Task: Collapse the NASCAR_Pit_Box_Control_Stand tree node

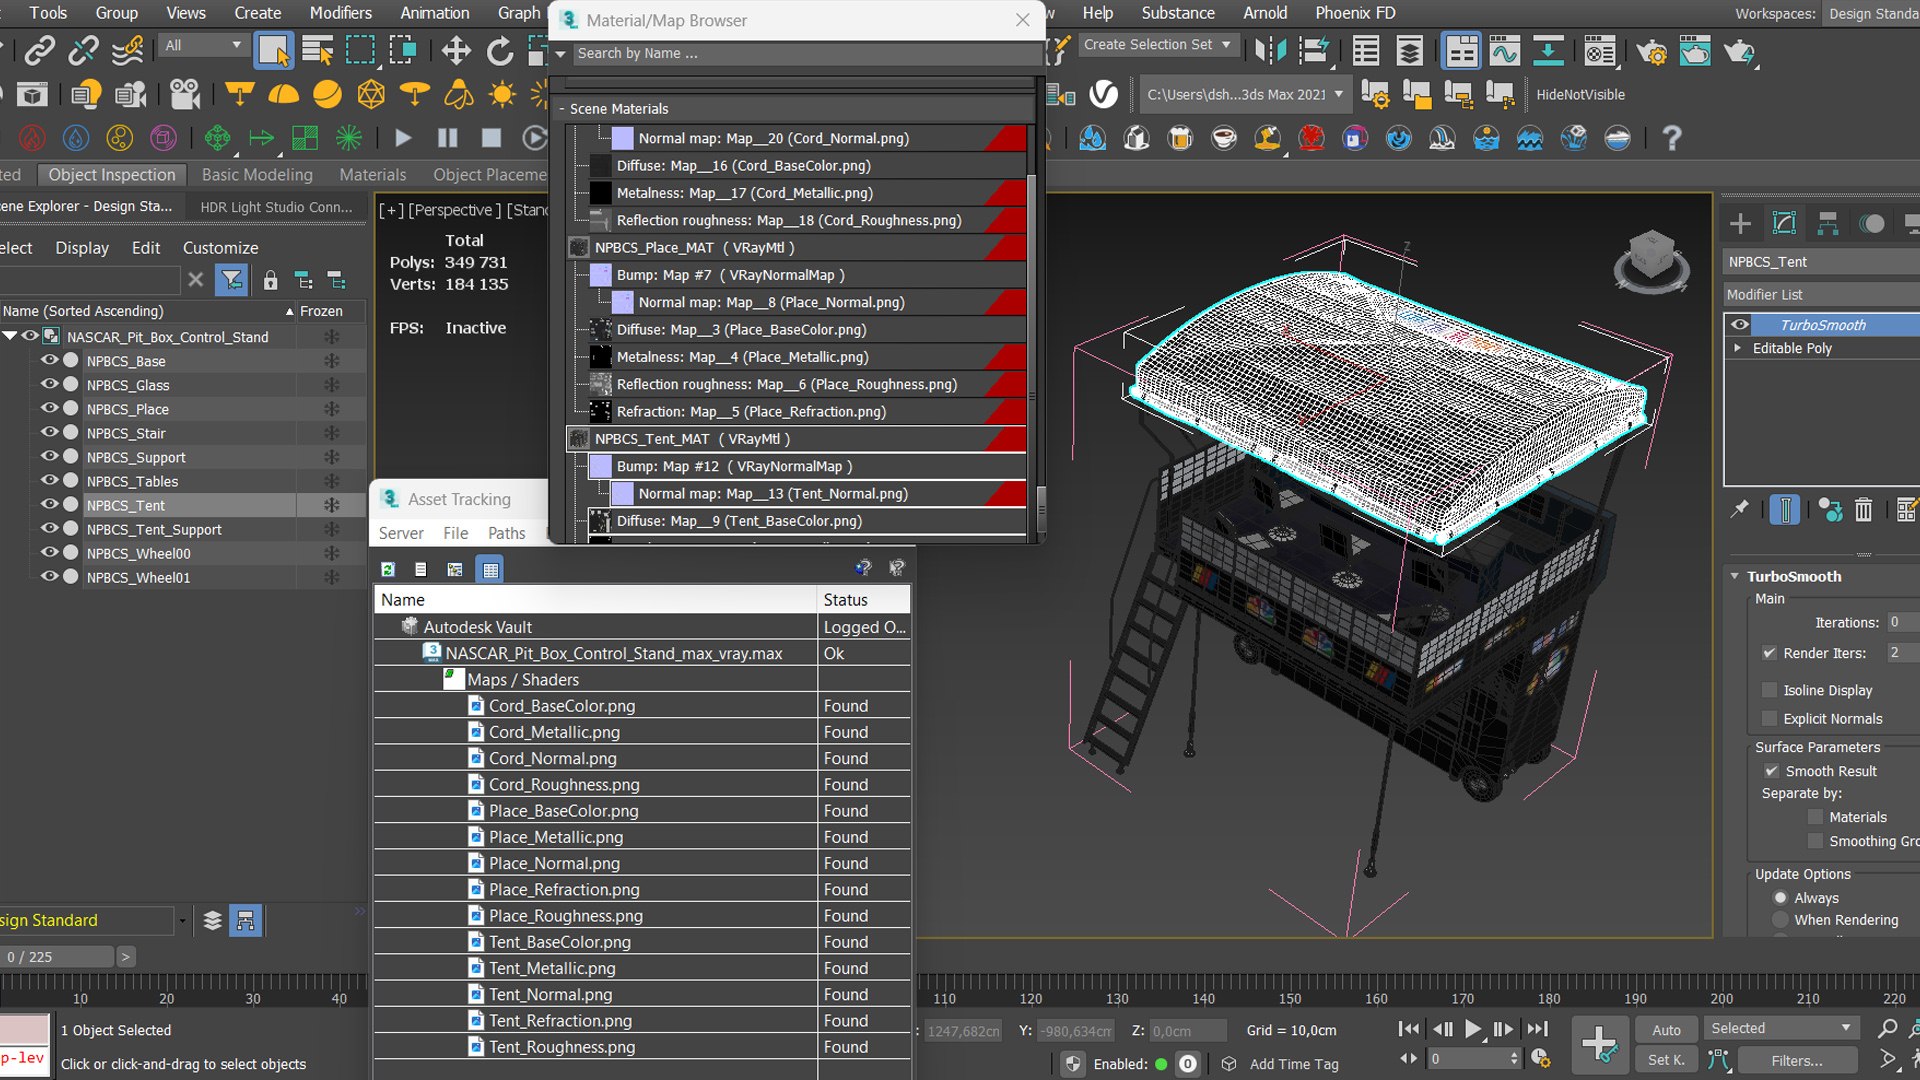Action: tap(10, 336)
